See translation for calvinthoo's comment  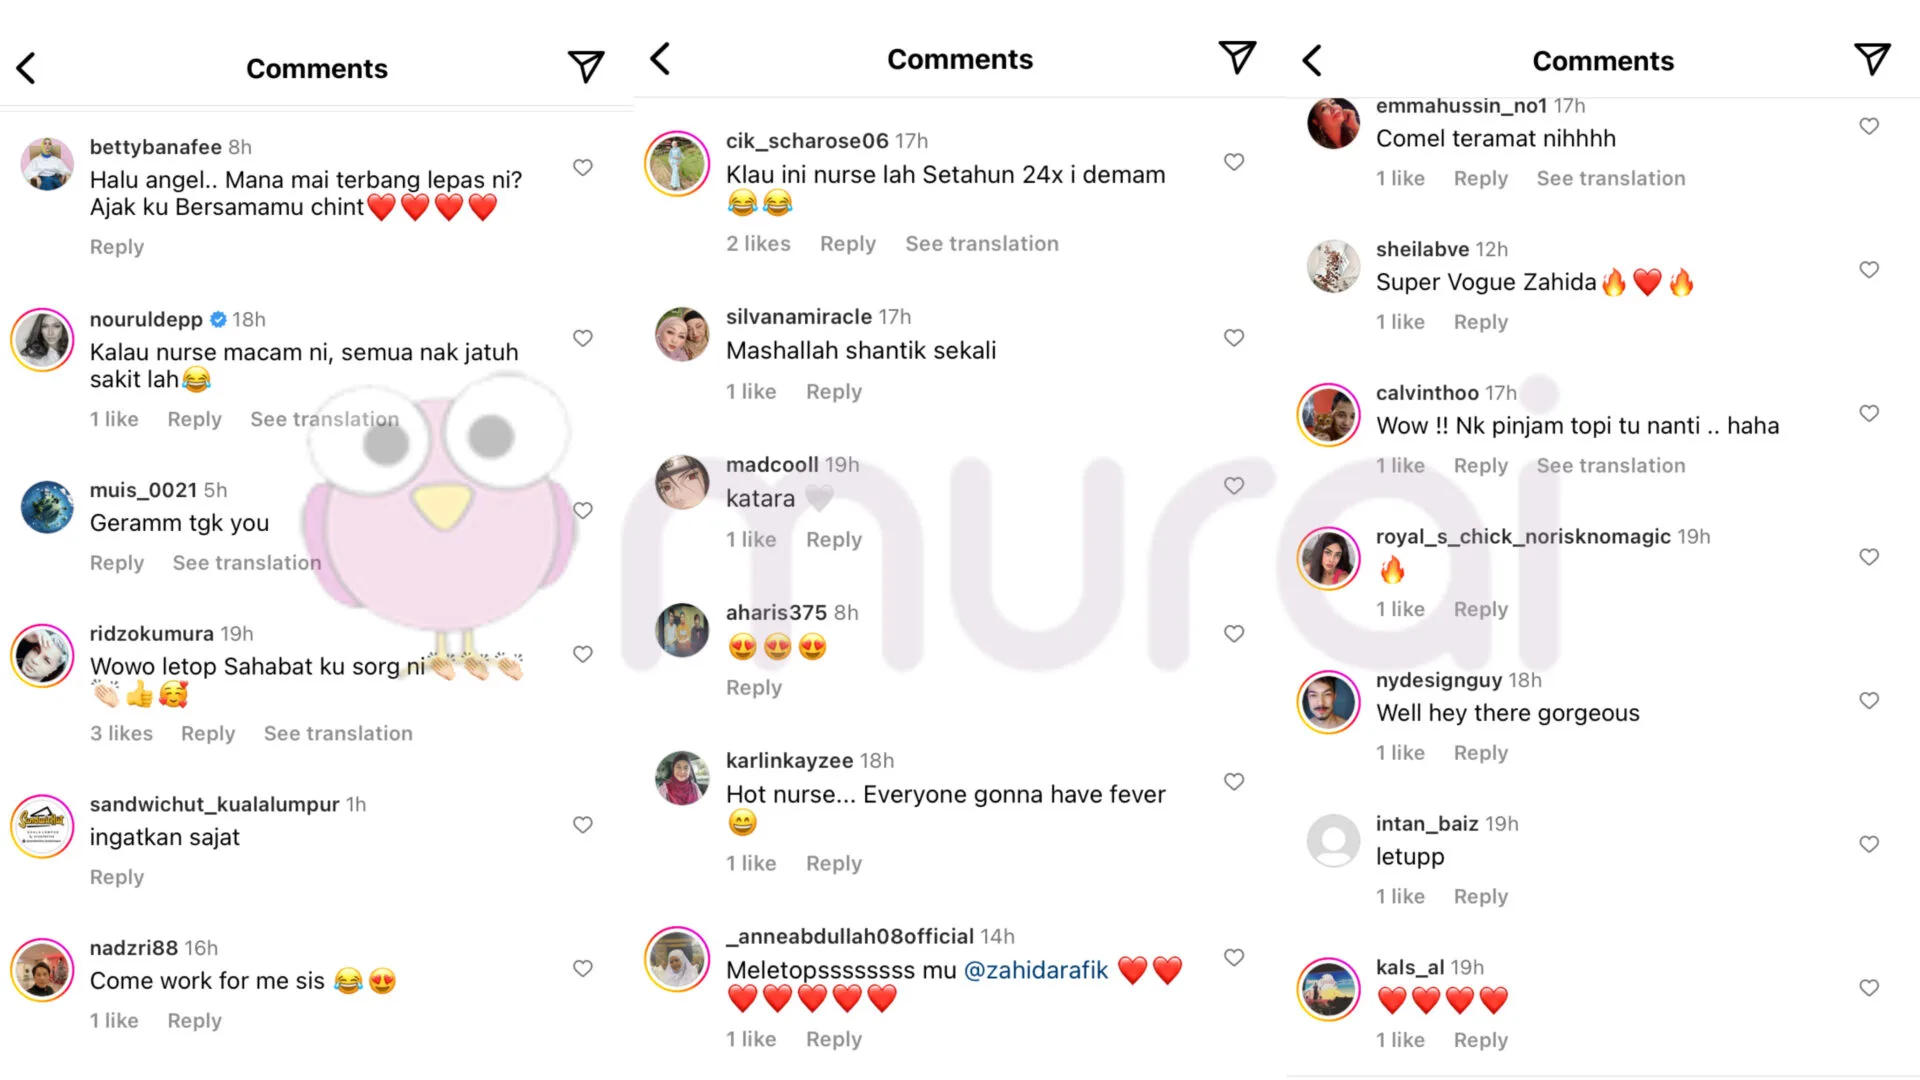pos(1610,465)
